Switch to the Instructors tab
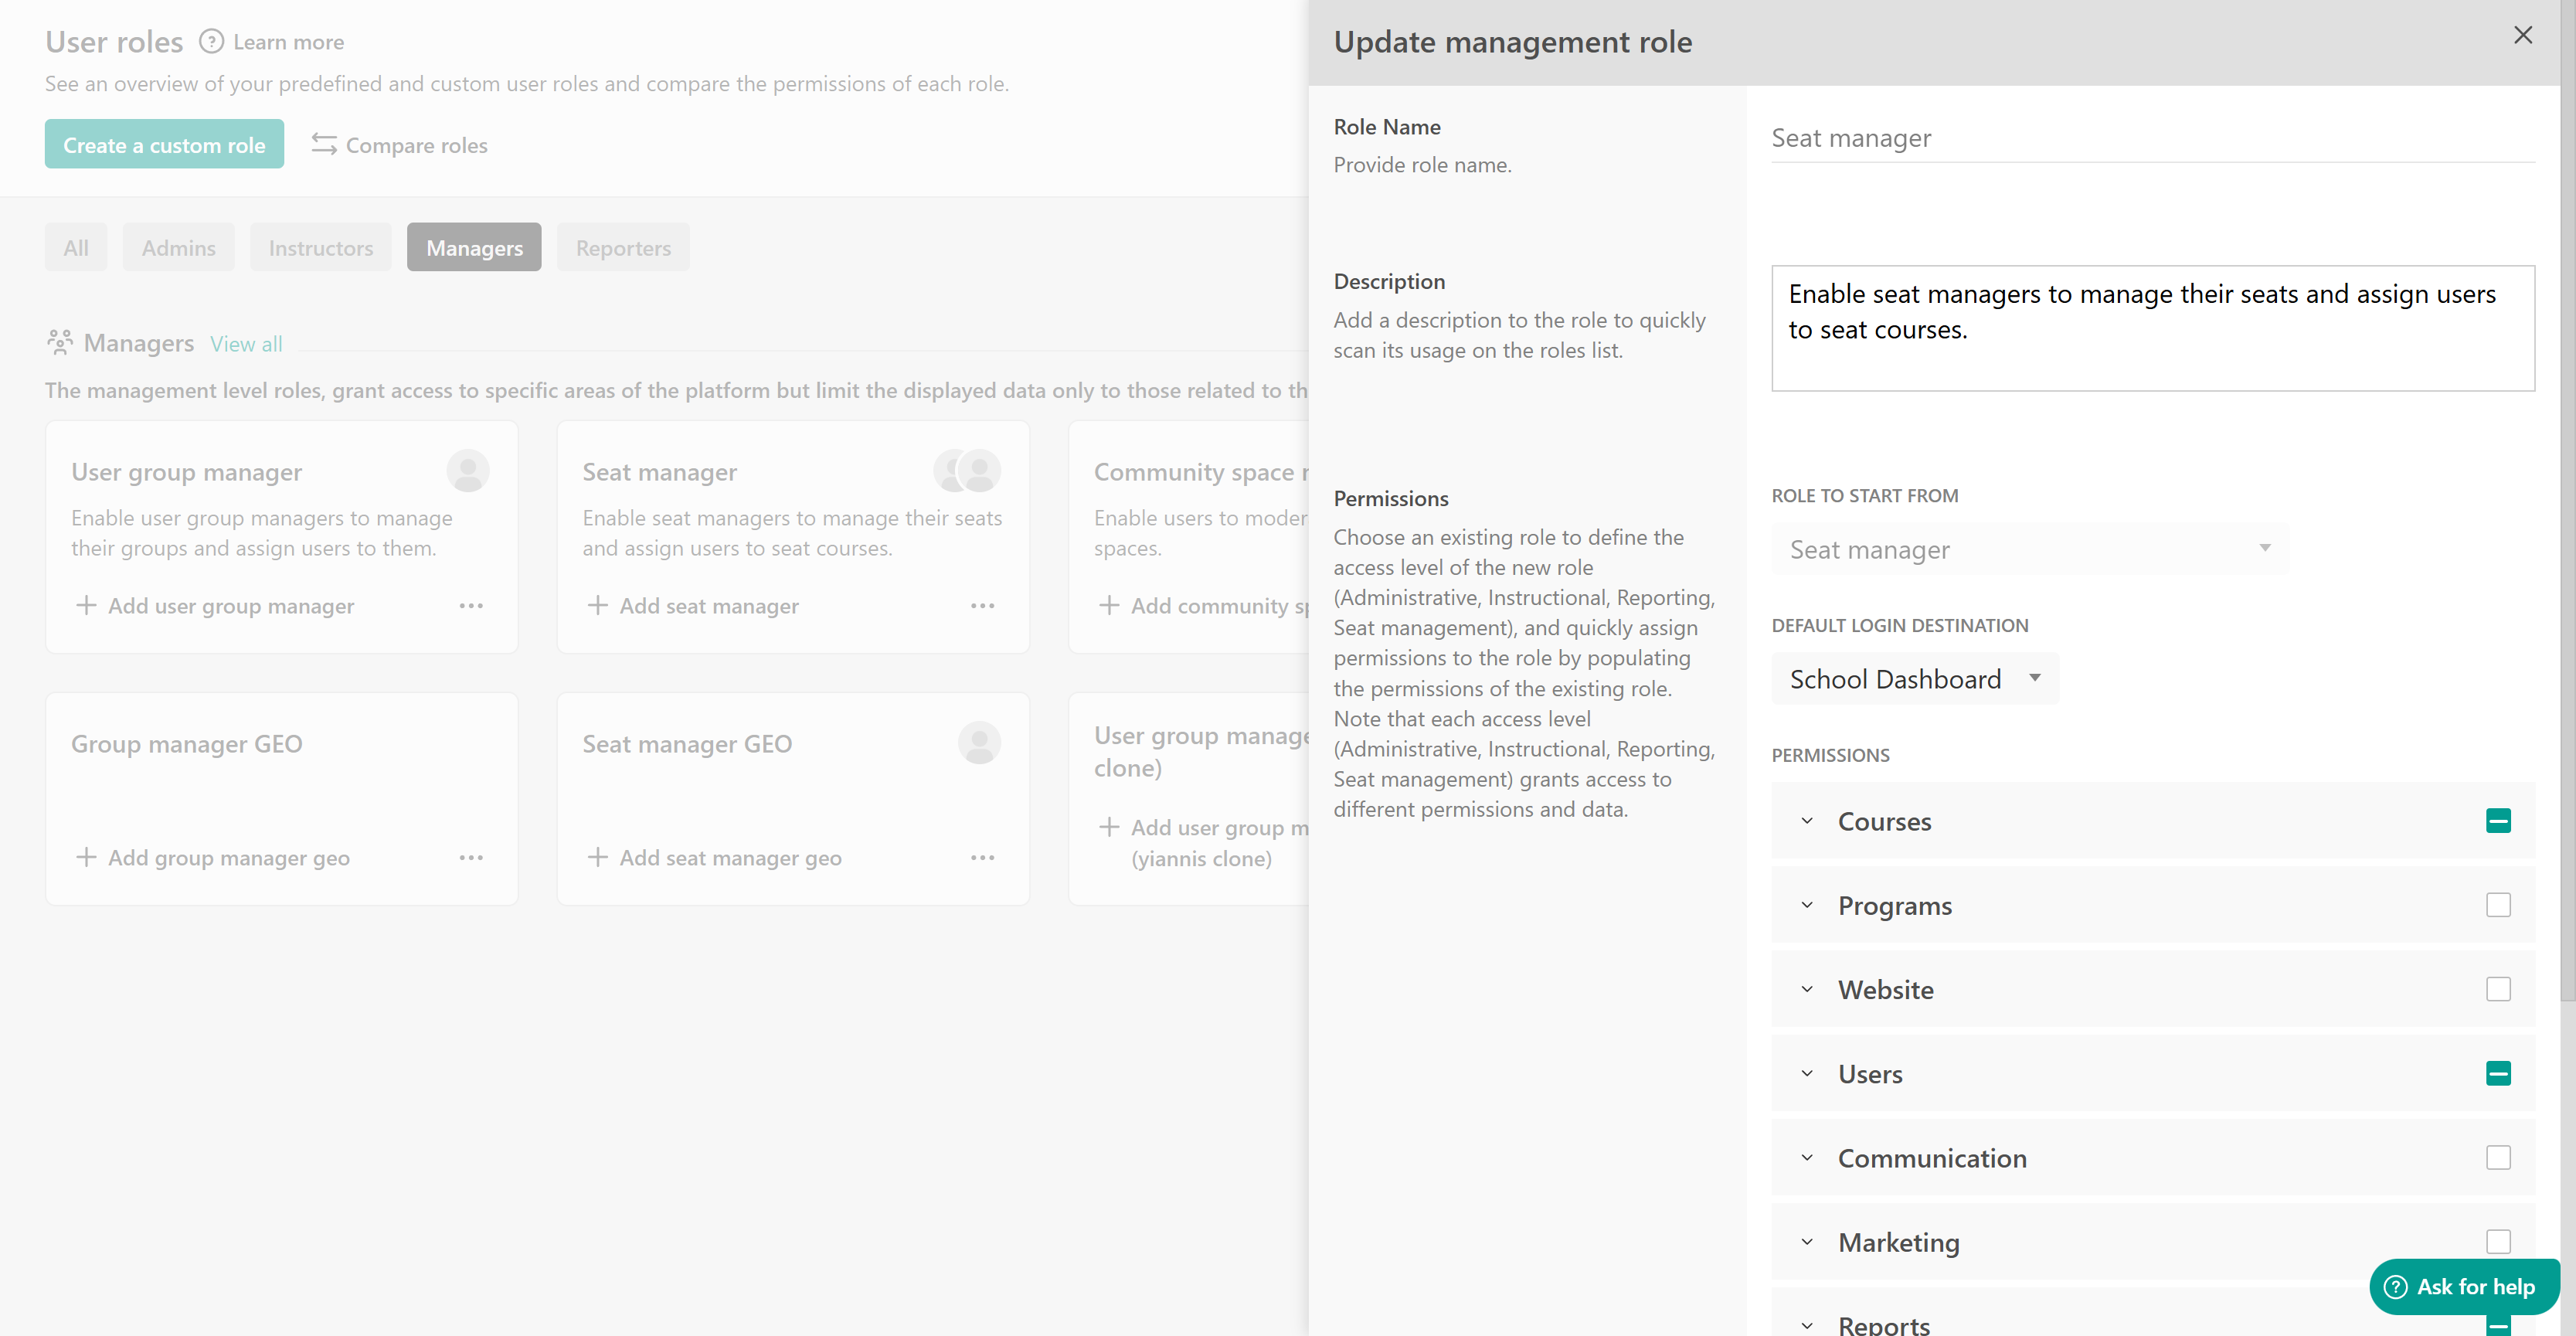Image resolution: width=2576 pixels, height=1336 pixels. 320,248
